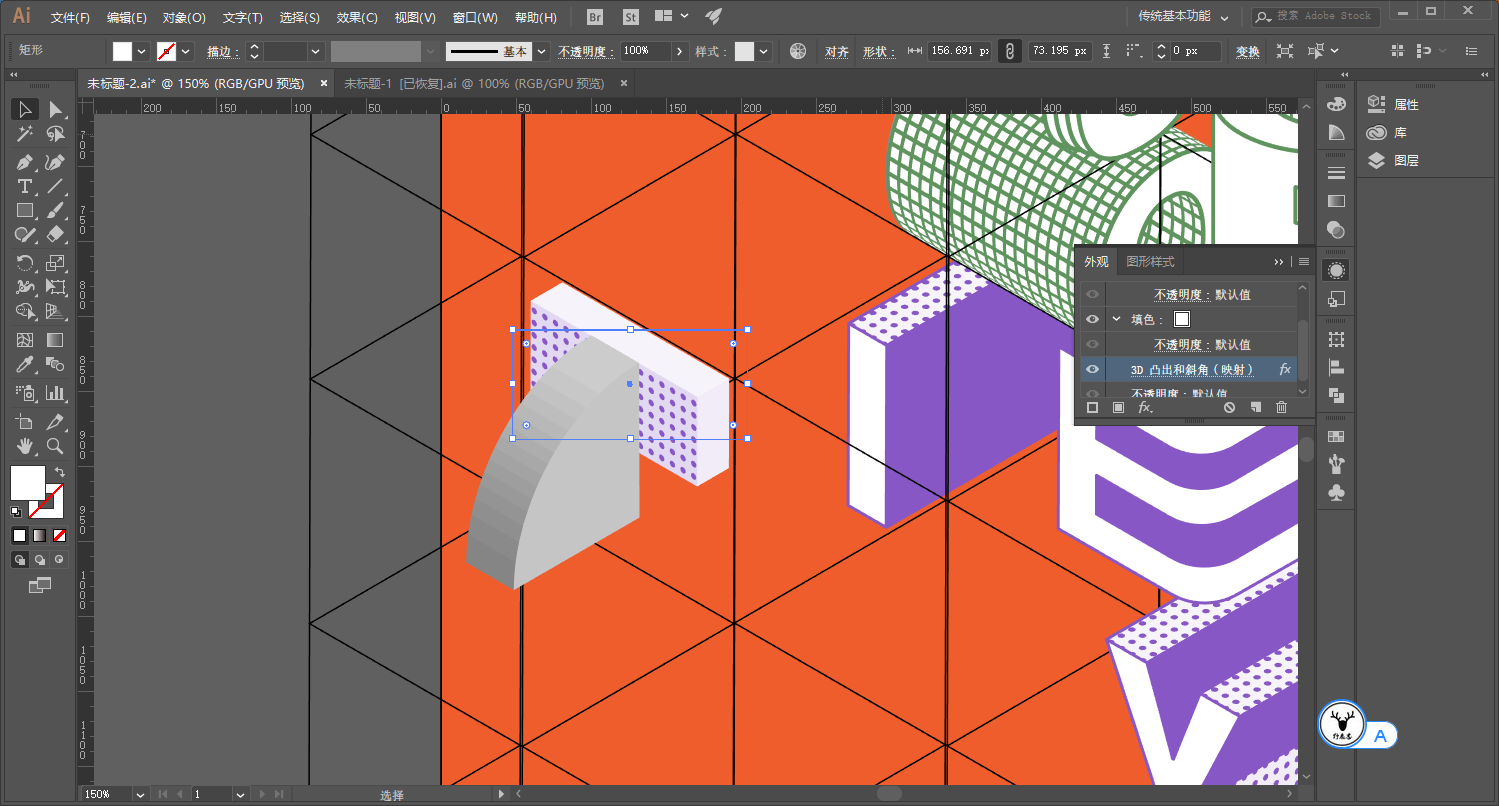Click the rocket GPU performance icon
This screenshot has height=806, width=1499.
tap(713, 16)
